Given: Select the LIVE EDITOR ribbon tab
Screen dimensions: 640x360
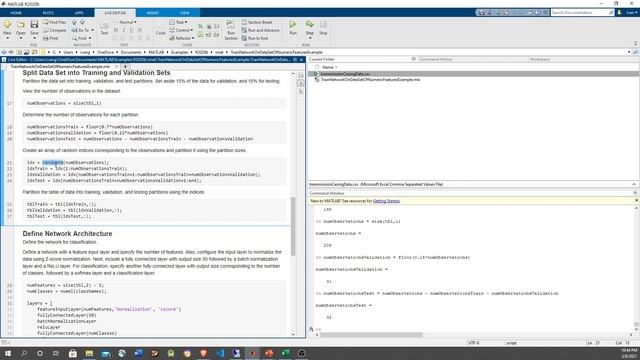Looking at the screenshot, I should point(115,13).
